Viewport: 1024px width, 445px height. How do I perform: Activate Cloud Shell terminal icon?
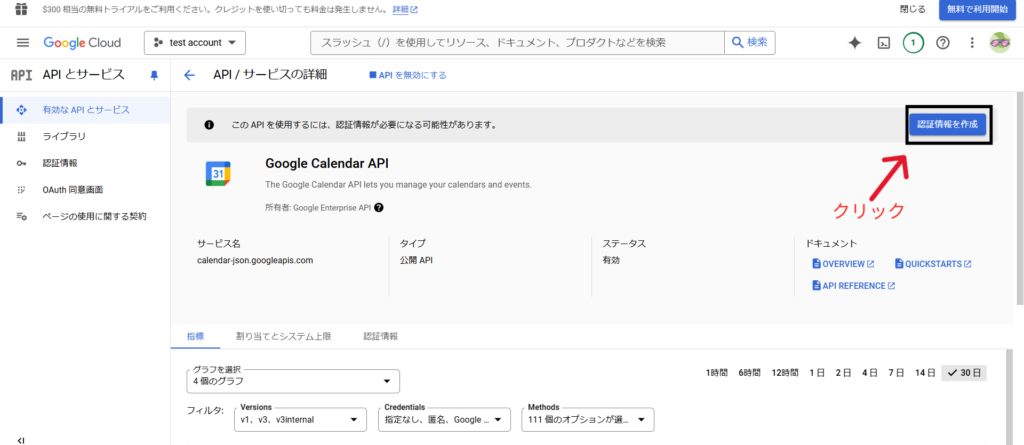pos(883,43)
